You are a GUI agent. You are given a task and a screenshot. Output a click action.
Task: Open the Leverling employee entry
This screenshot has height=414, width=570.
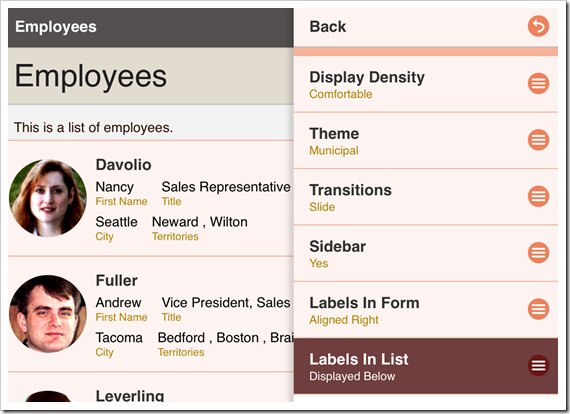coord(151,387)
